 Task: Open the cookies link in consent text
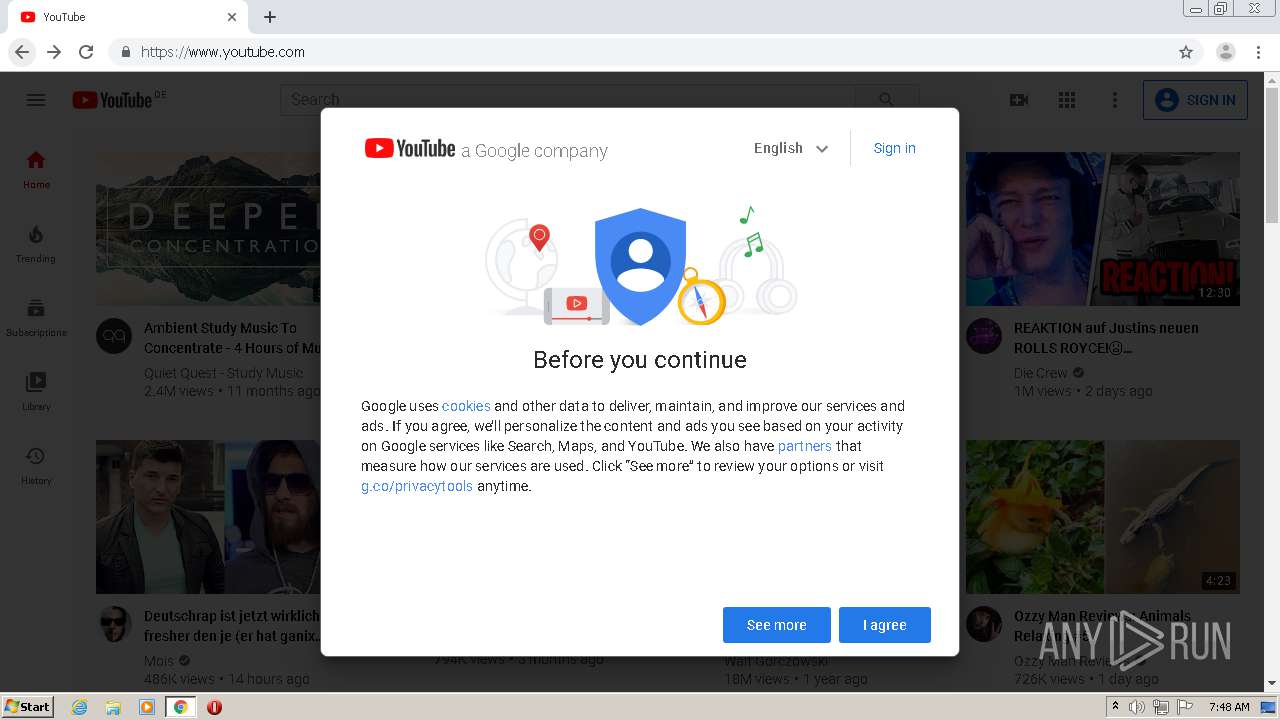click(466, 406)
